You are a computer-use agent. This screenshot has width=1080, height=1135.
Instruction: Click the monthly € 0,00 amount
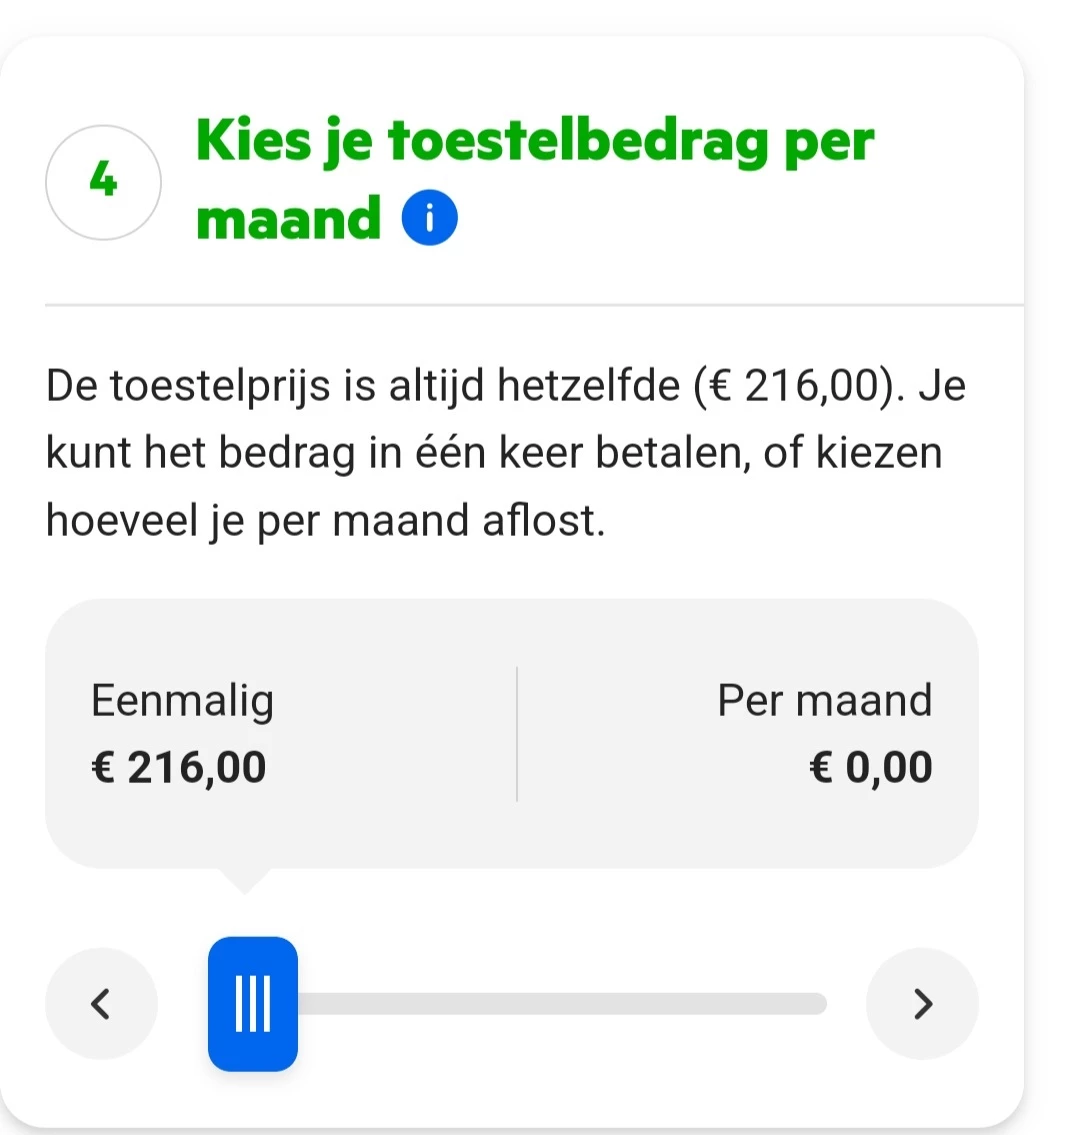870,767
